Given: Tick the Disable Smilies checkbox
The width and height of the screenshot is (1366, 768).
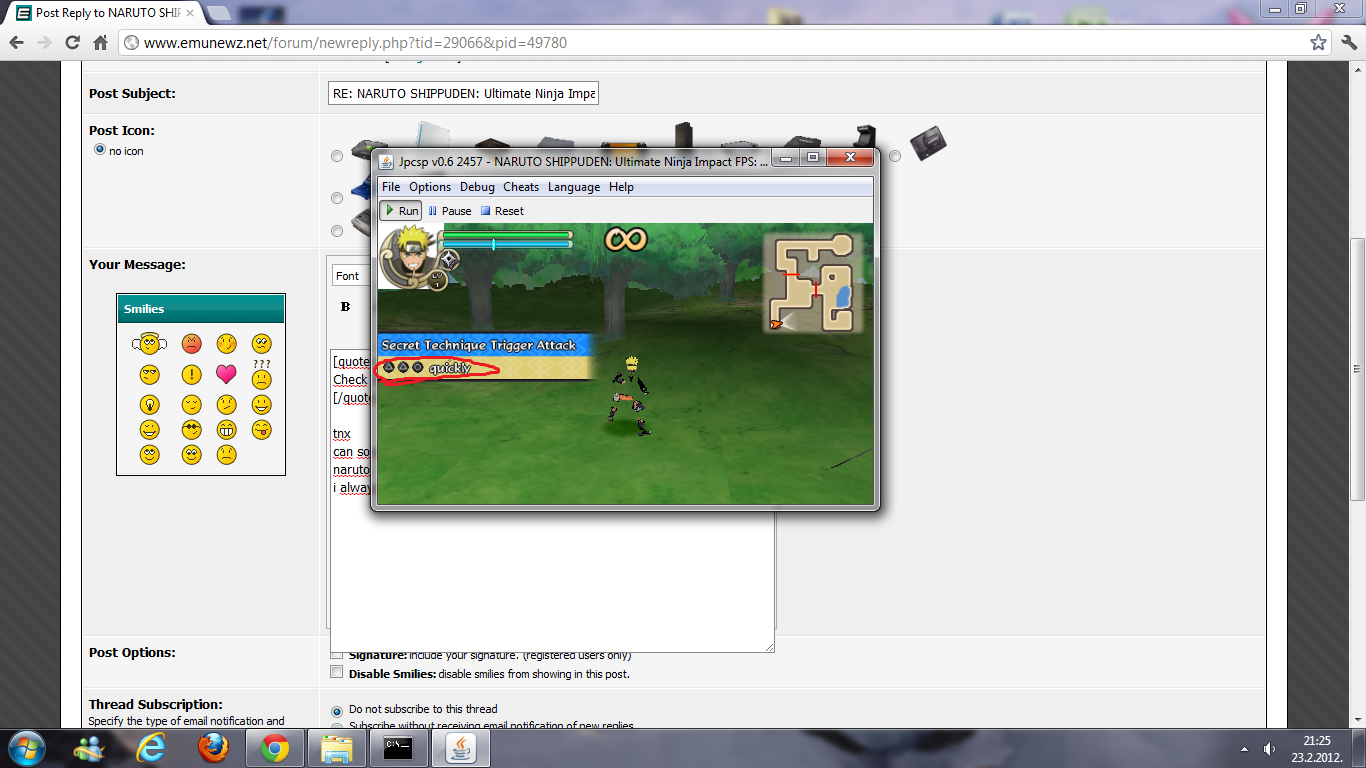Looking at the screenshot, I should pyautogui.click(x=337, y=673).
